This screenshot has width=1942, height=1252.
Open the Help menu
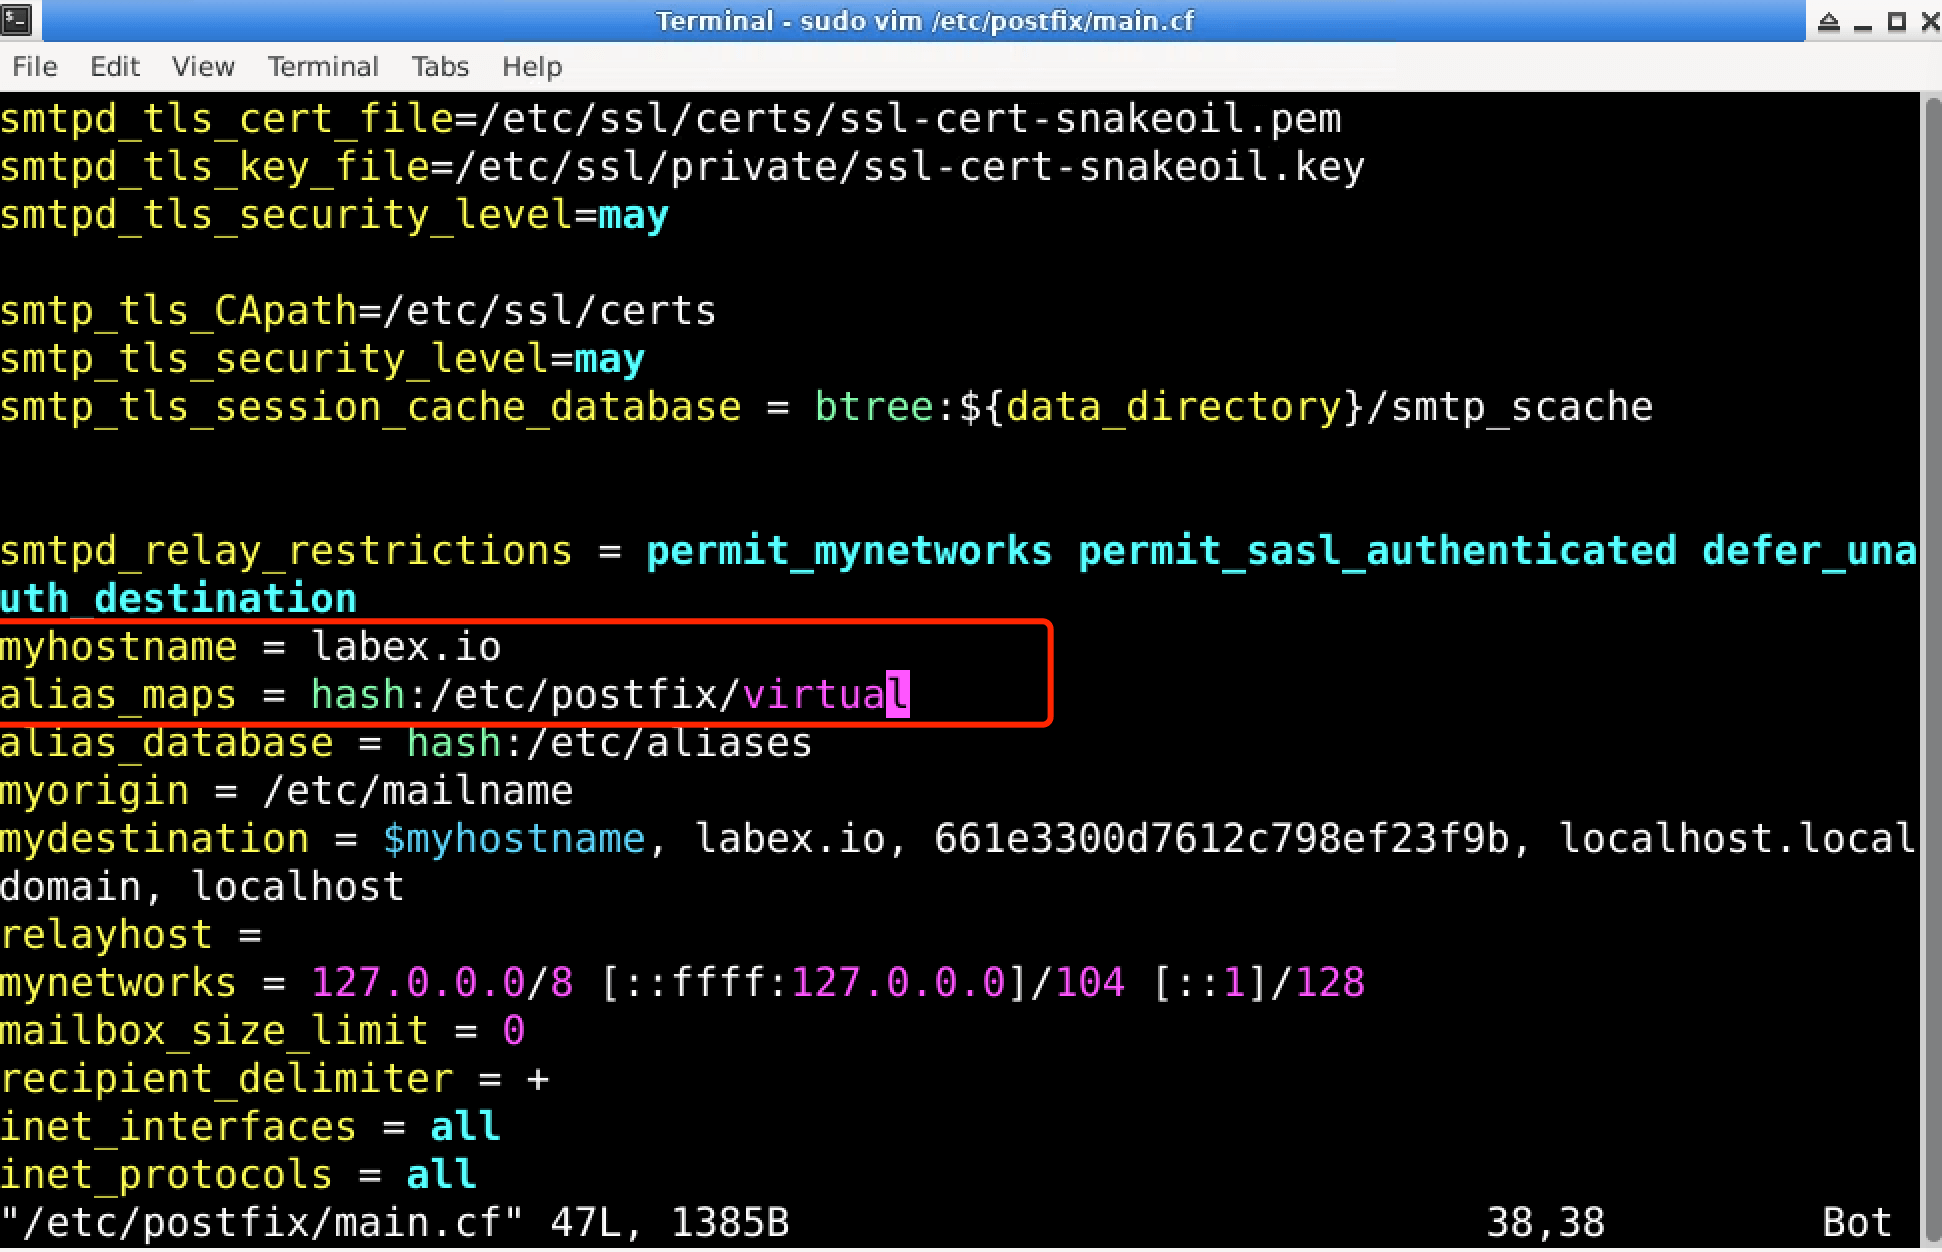pyautogui.click(x=531, y=66)
